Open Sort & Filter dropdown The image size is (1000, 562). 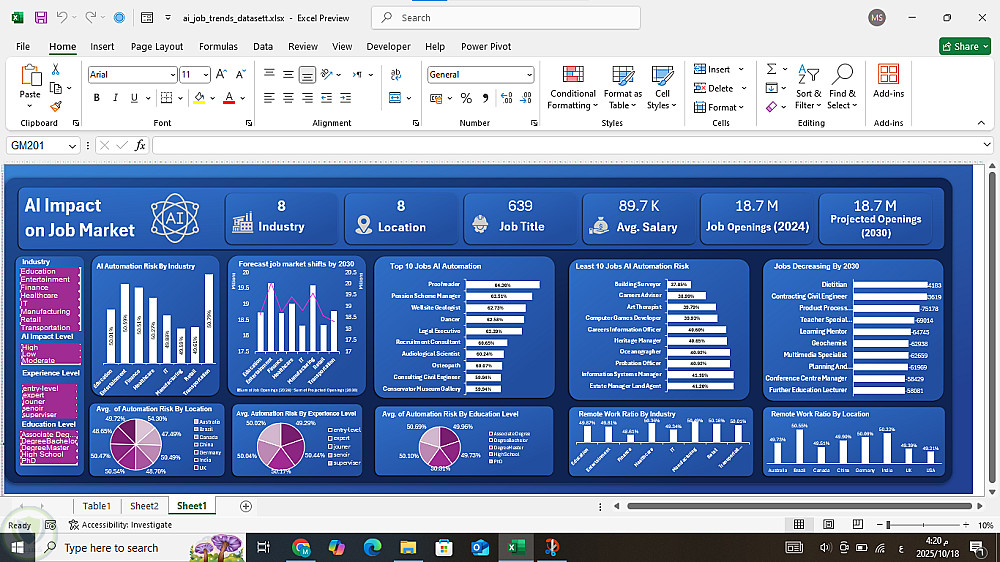tap(808, 87)
